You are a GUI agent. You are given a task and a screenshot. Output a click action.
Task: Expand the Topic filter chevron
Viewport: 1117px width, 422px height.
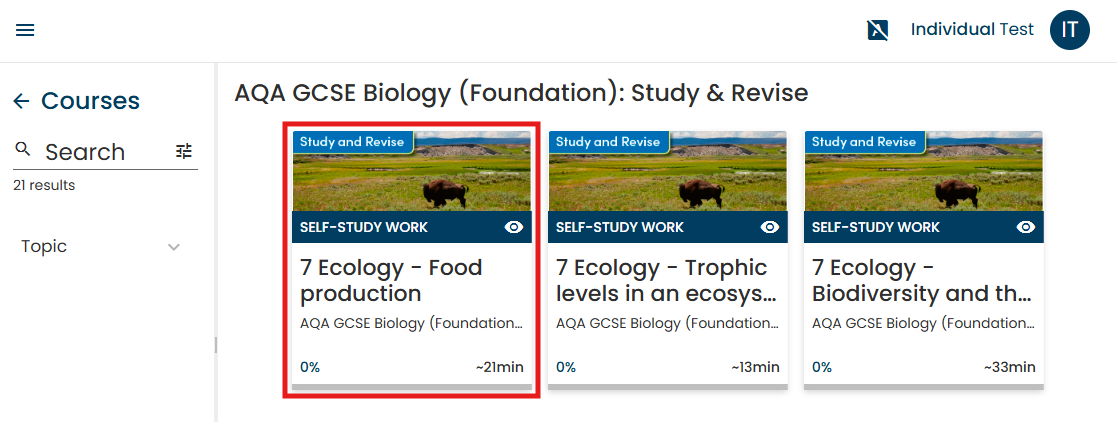click(174, 247)
